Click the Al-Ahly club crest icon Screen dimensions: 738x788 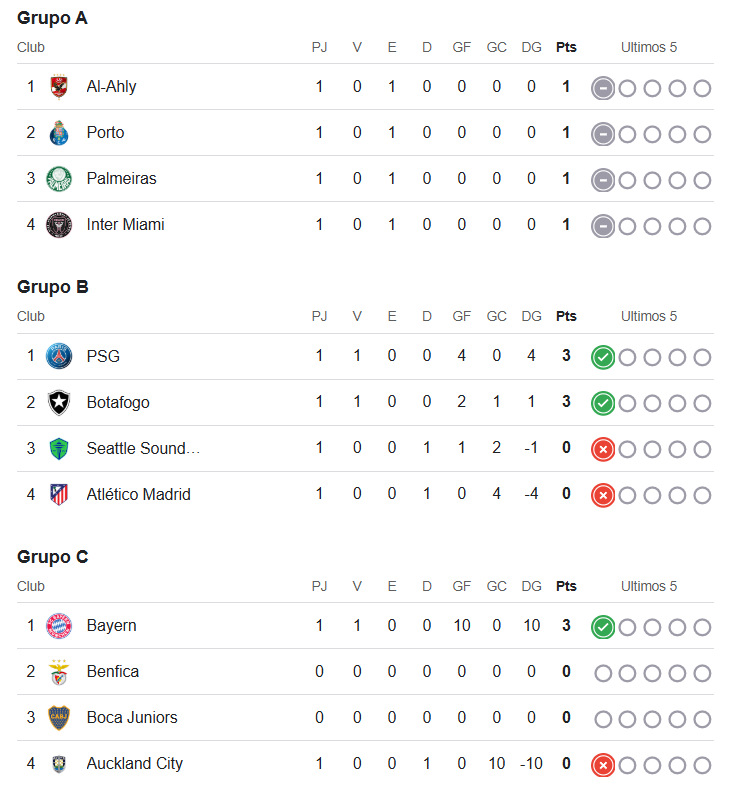click(x=59, y=87)
